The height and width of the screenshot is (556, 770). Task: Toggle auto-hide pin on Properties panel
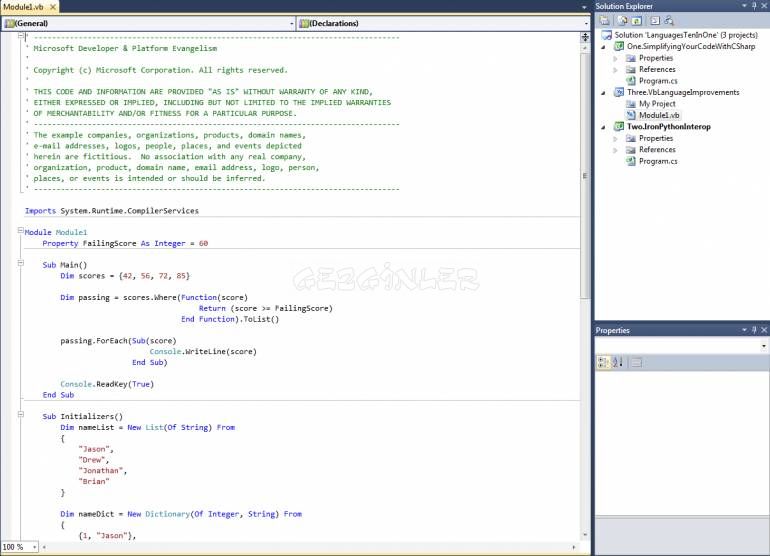coord(754,330)
